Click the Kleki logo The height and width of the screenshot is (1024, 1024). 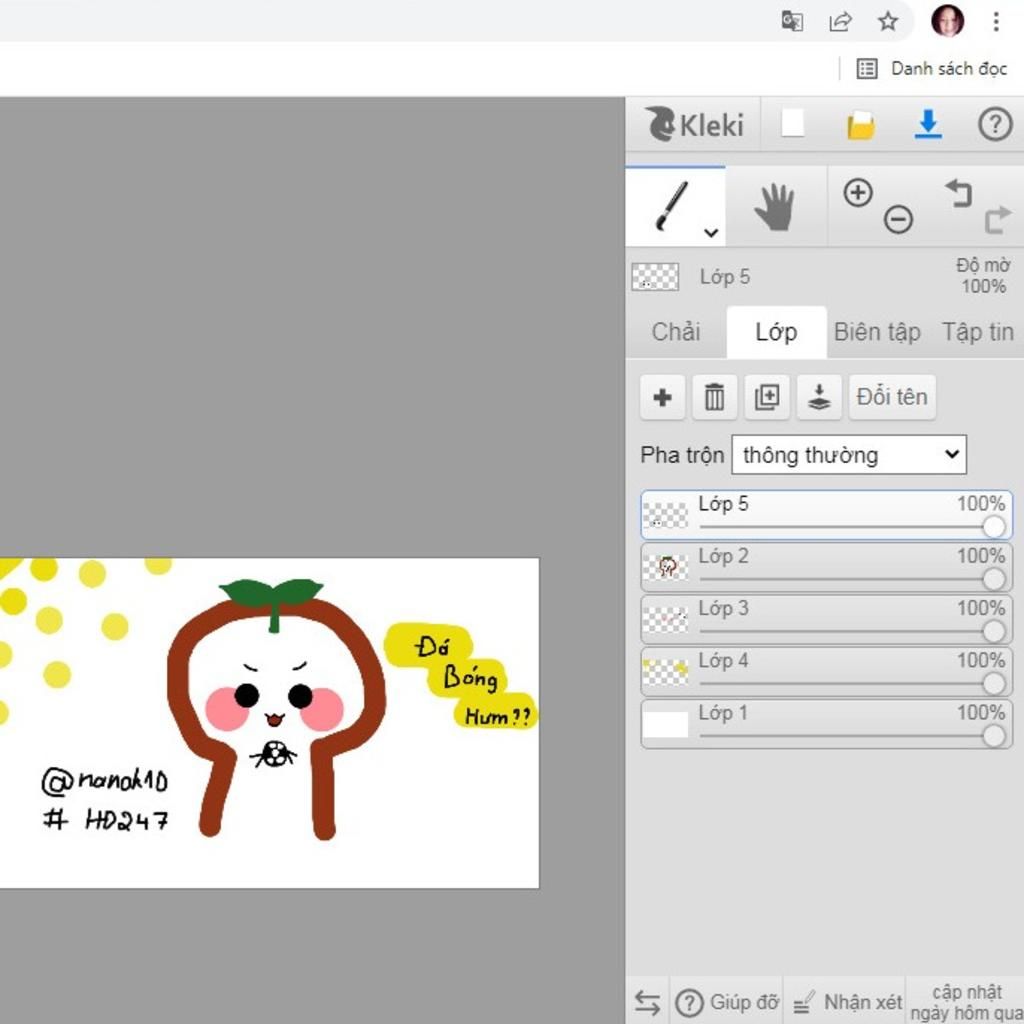coord(694,124)
